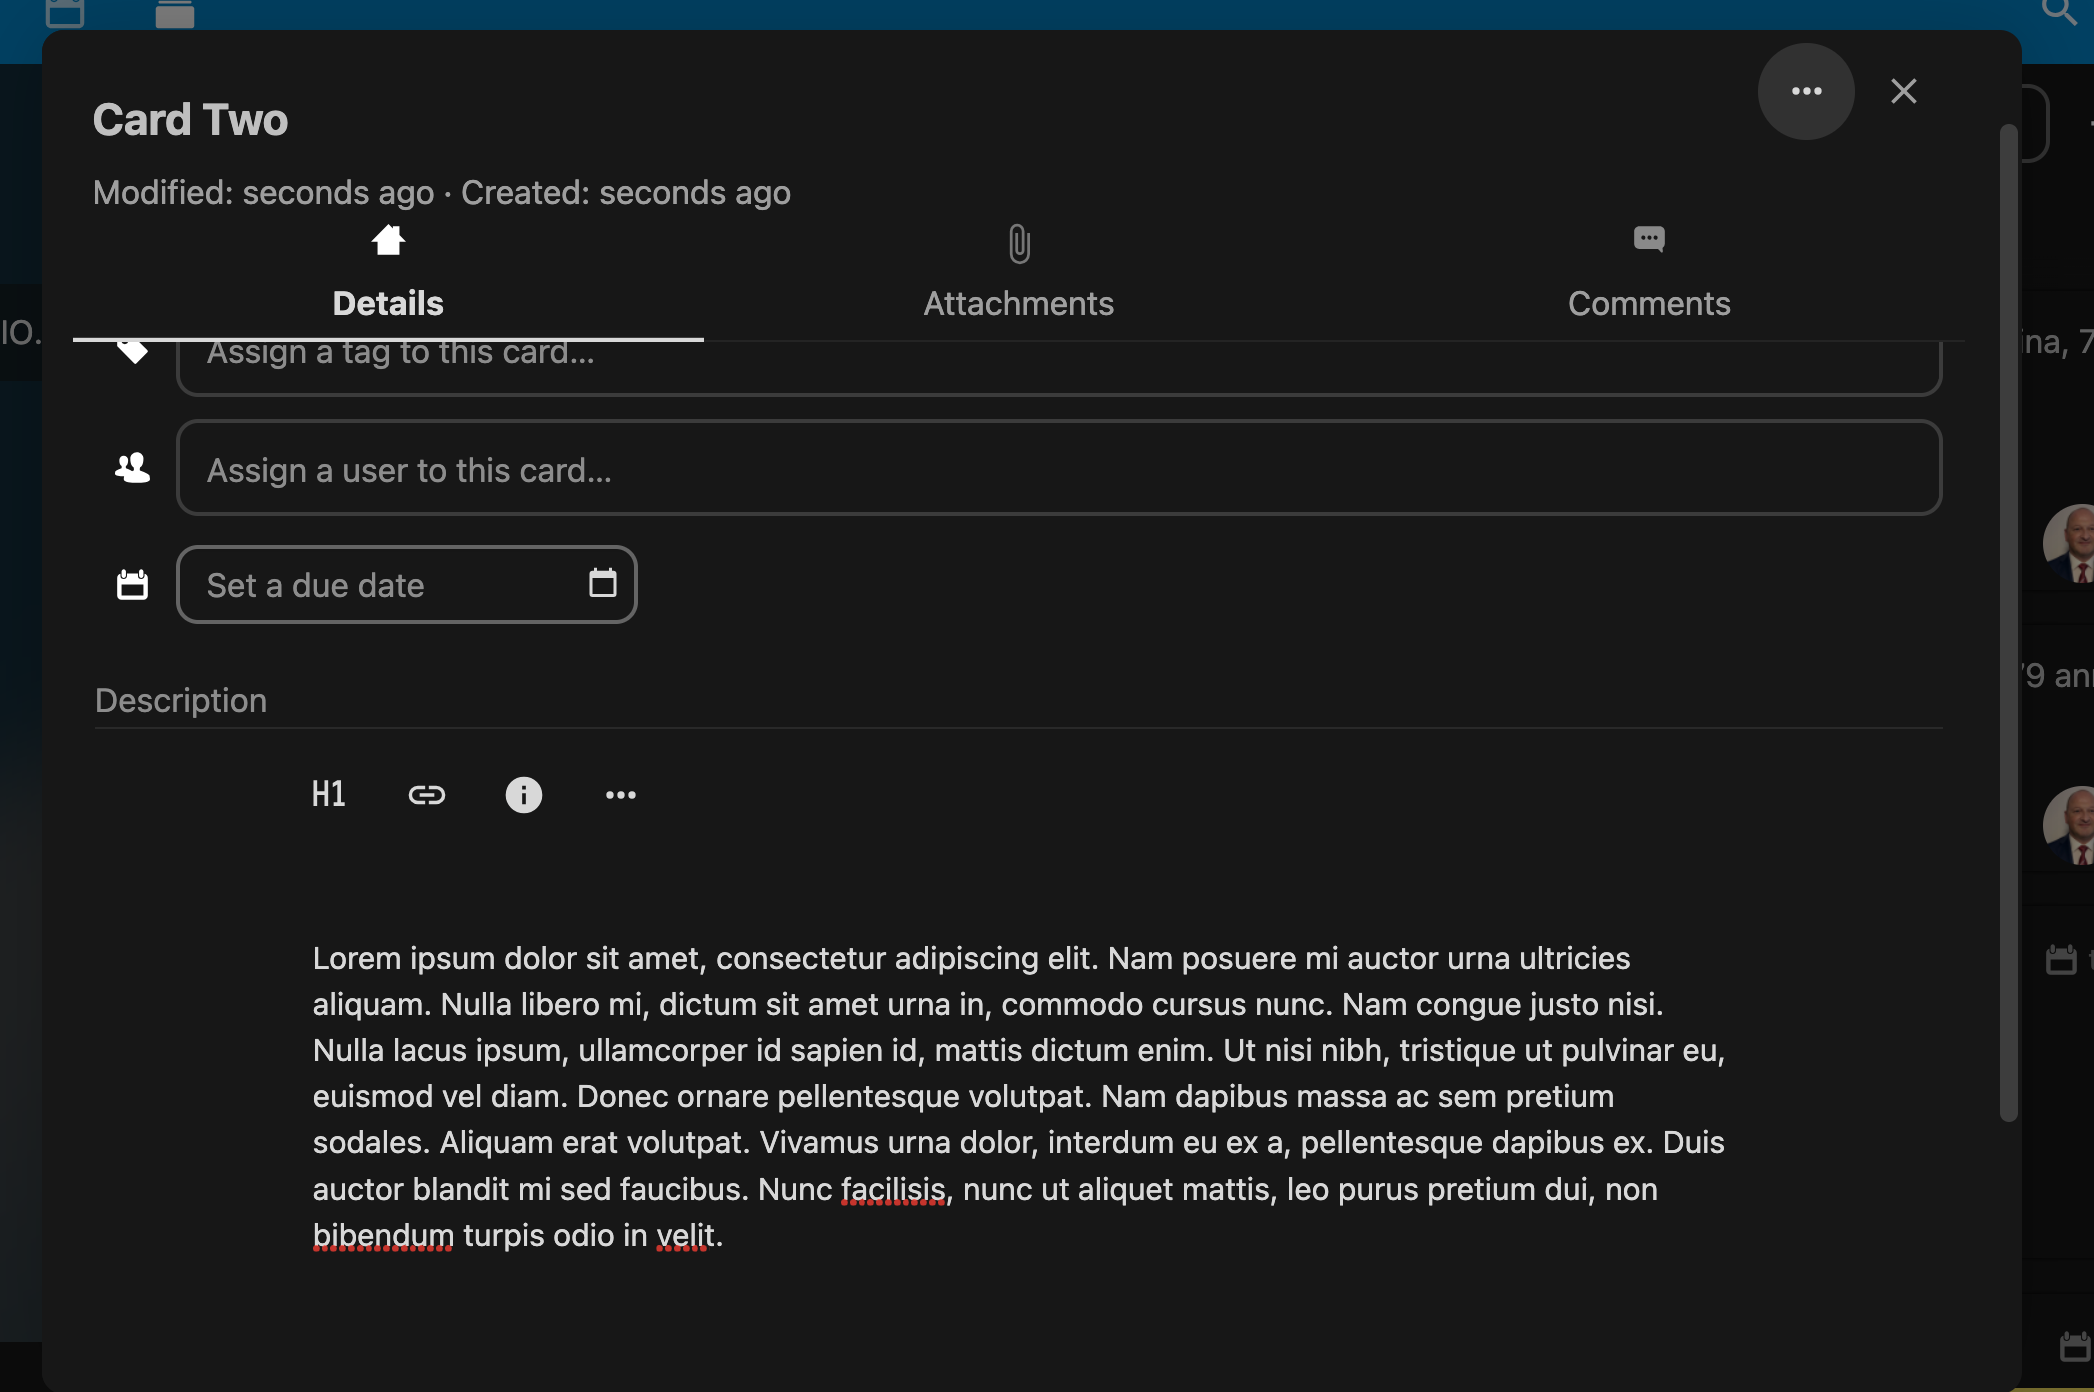The image size is (2094, 1392).
Task: Open the card actions three-dot menu
Action: pos(1806,91)
